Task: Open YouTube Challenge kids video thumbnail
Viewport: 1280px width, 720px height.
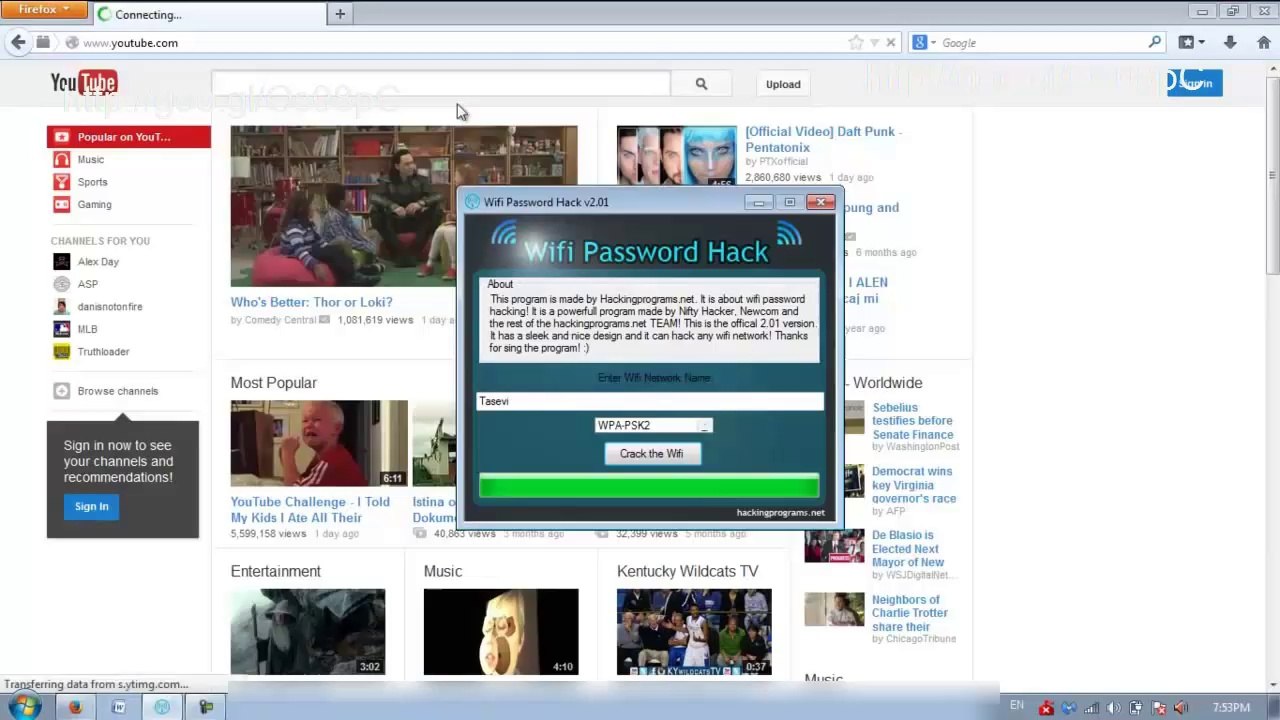Action: pyautogui.click(x=319, y=443)
